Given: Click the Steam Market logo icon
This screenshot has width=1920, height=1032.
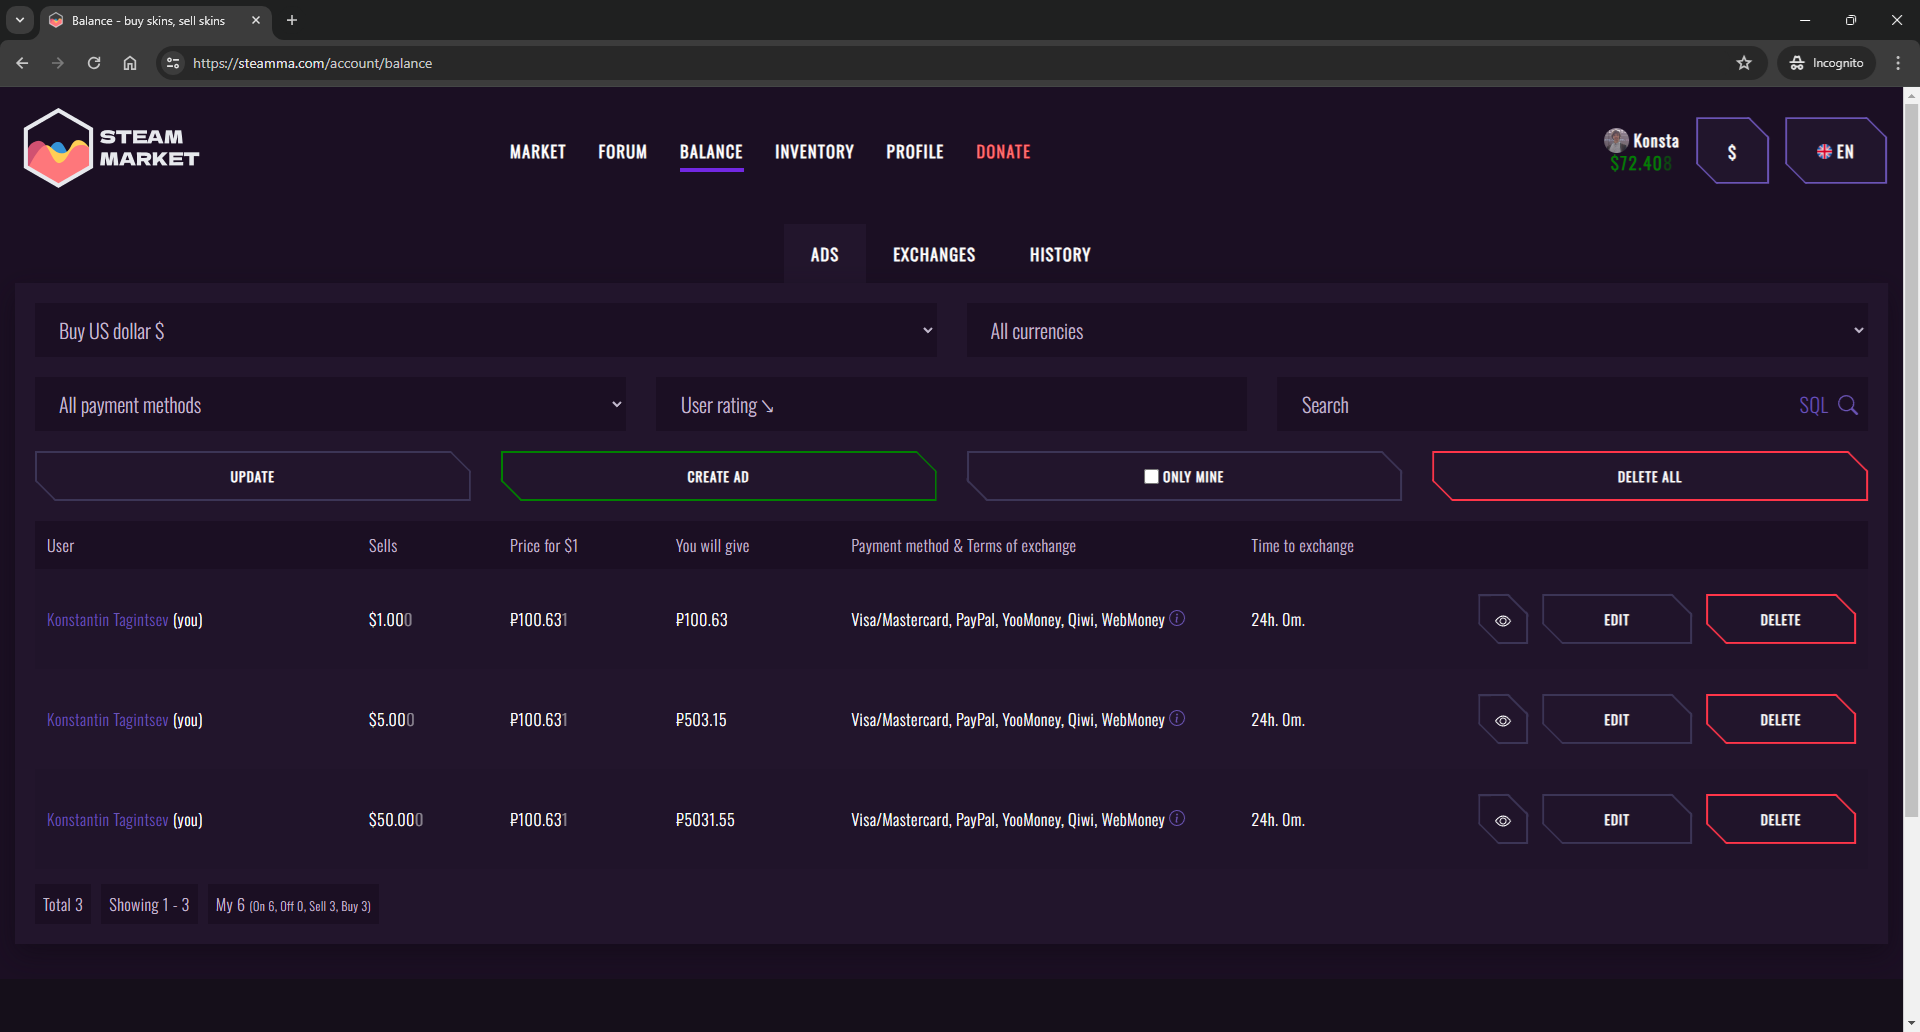Looking at the screenshot, I should [x=58, y=148].
